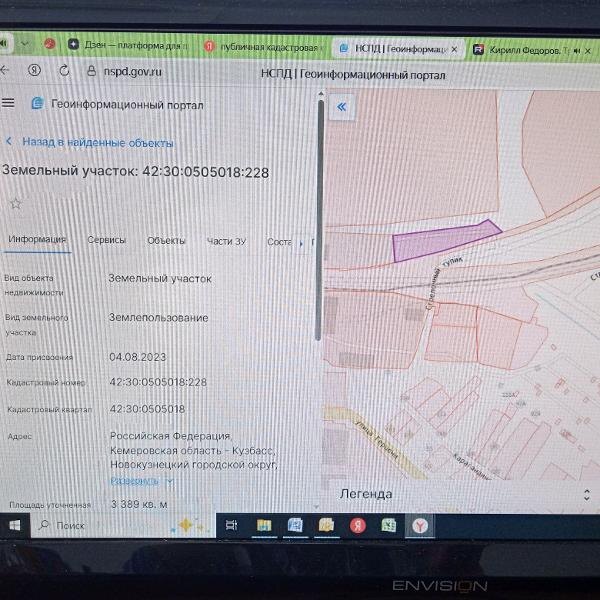The image size is (600, 600).
Task: Open the Word document icon on the taskbar
Action: 295,525
